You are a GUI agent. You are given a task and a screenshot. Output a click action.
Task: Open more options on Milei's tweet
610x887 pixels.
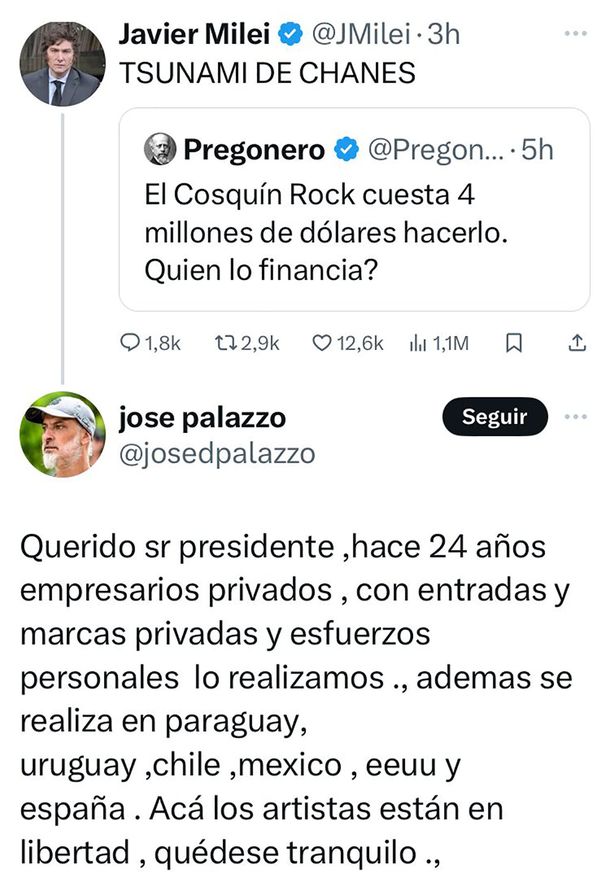(576, 34)
